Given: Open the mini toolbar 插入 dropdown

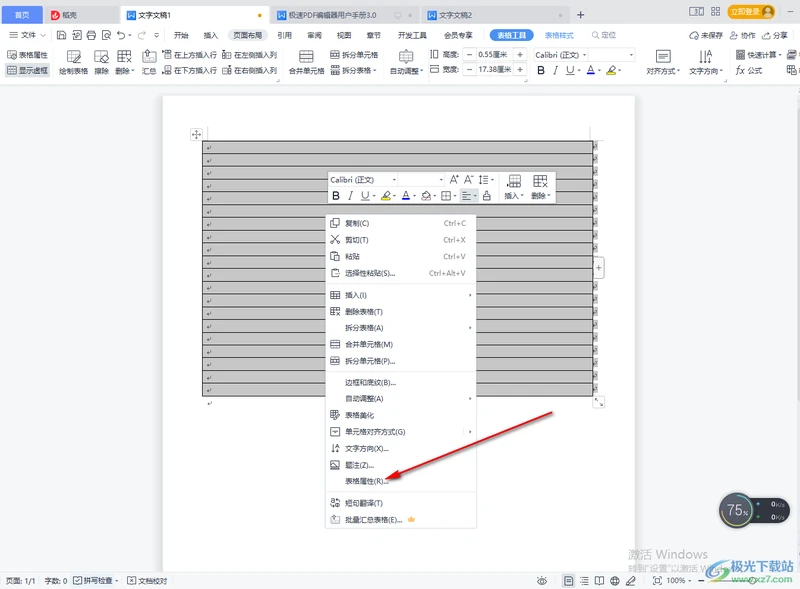Looking at the screenshot, I should 514,187.
